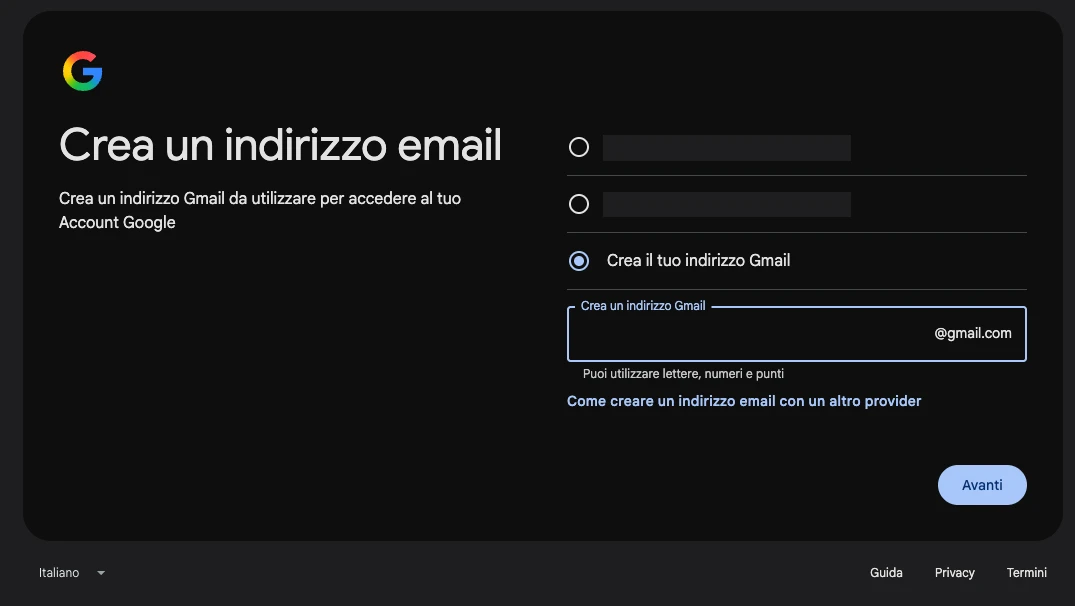The image size is (1075, 606).
Task: Click the Avanti button
Action: pyautogui.click(x=982, y=485)
